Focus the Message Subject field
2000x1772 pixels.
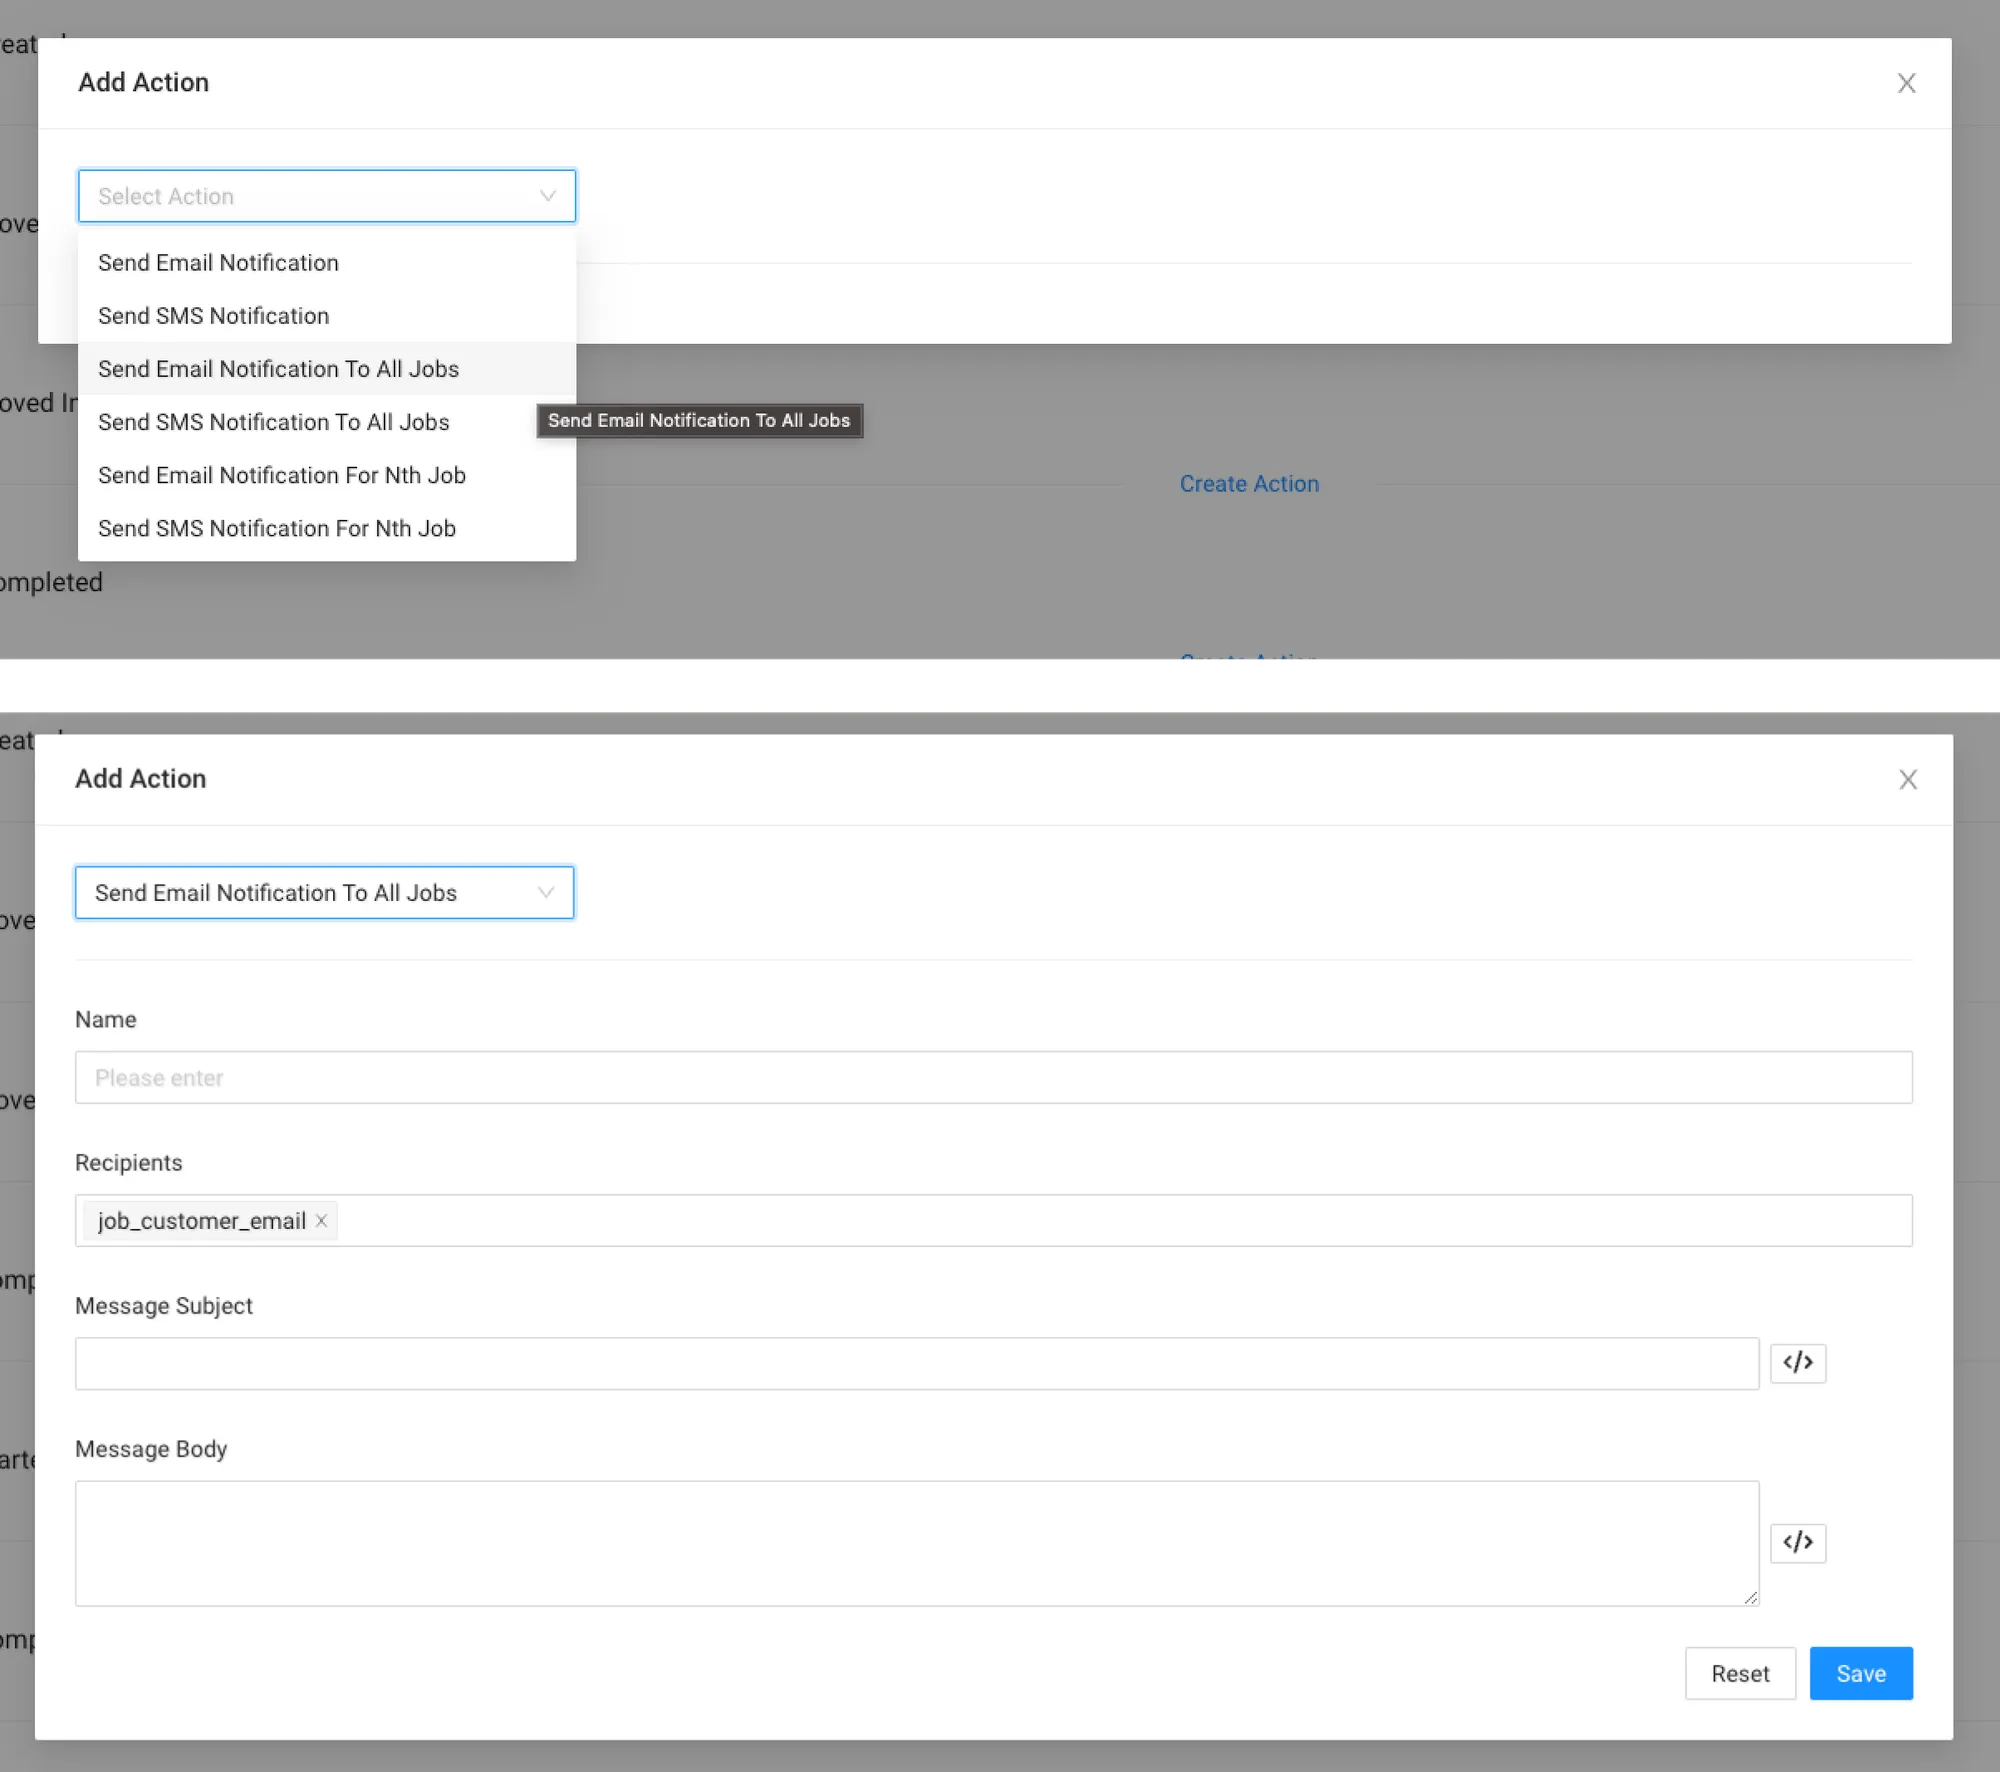[x=916, y=1364]
